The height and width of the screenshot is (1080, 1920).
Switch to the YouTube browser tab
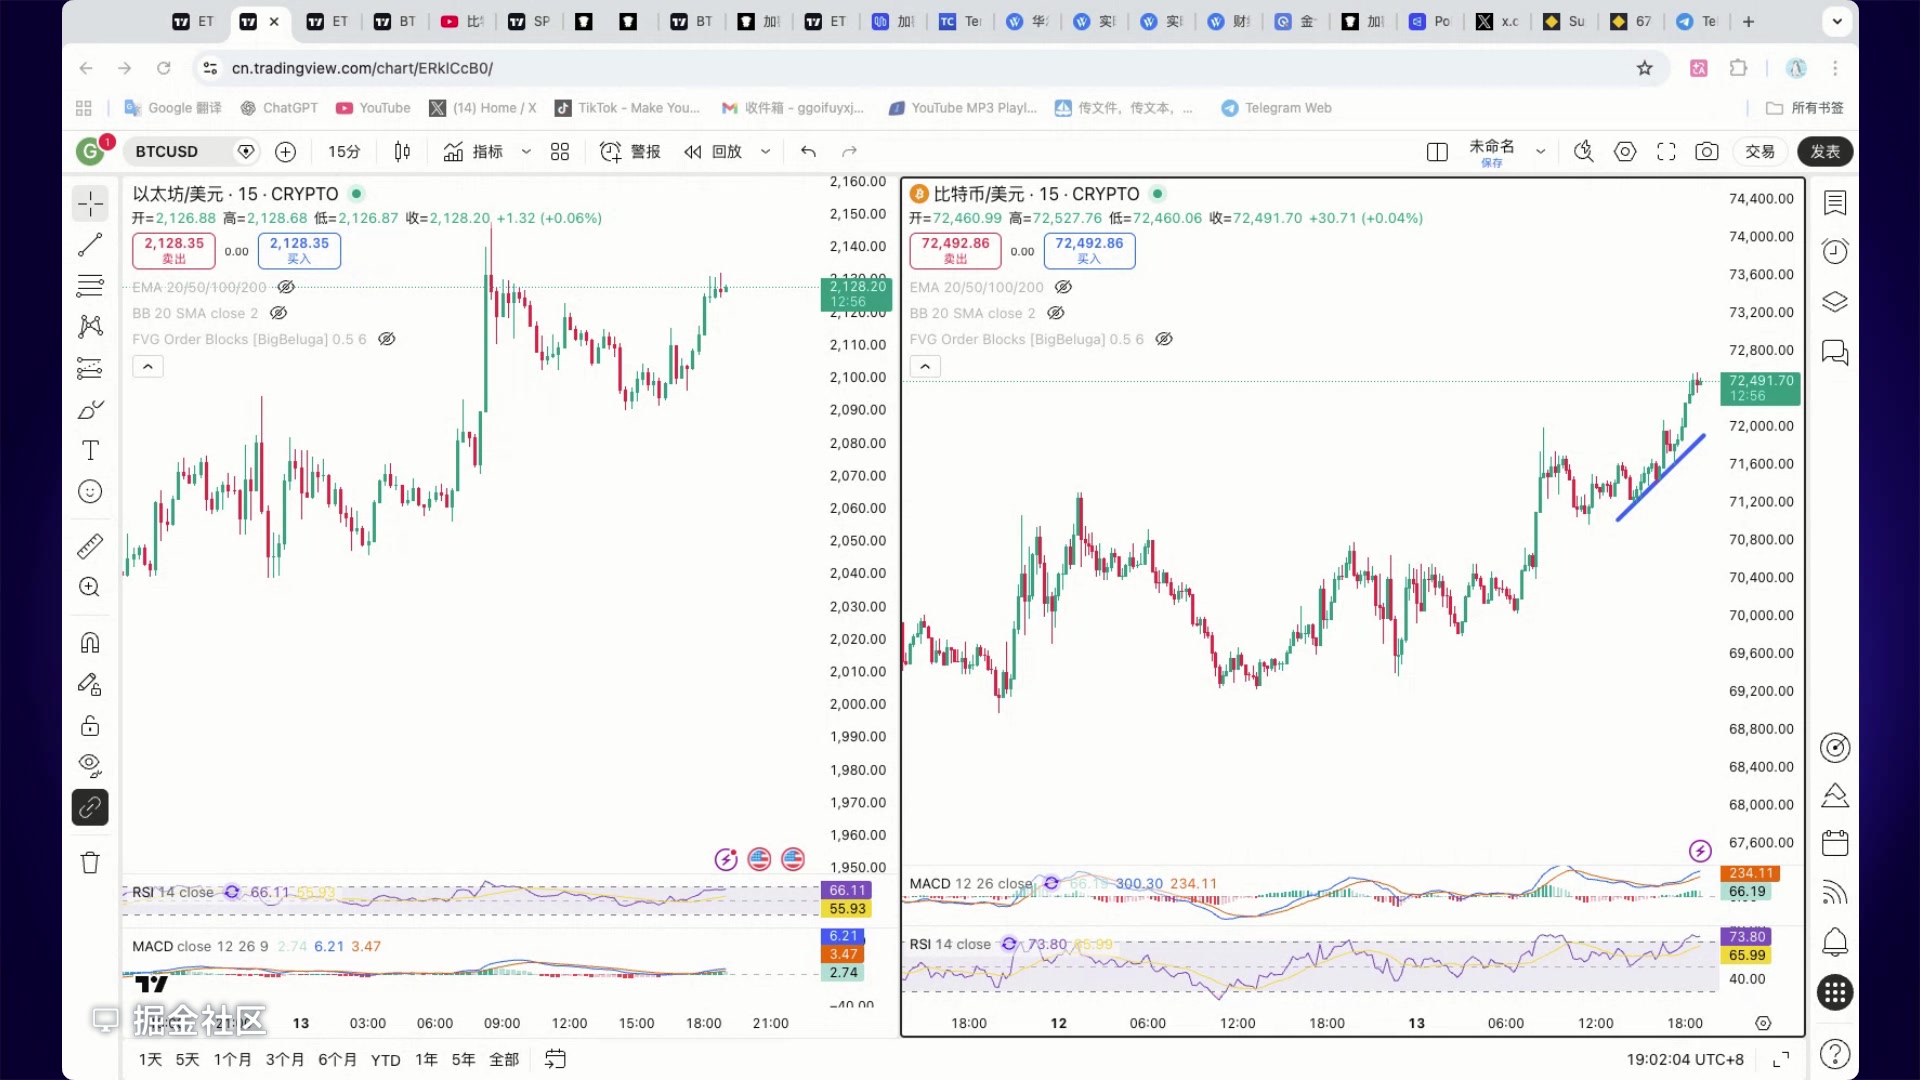pos(461,21)
